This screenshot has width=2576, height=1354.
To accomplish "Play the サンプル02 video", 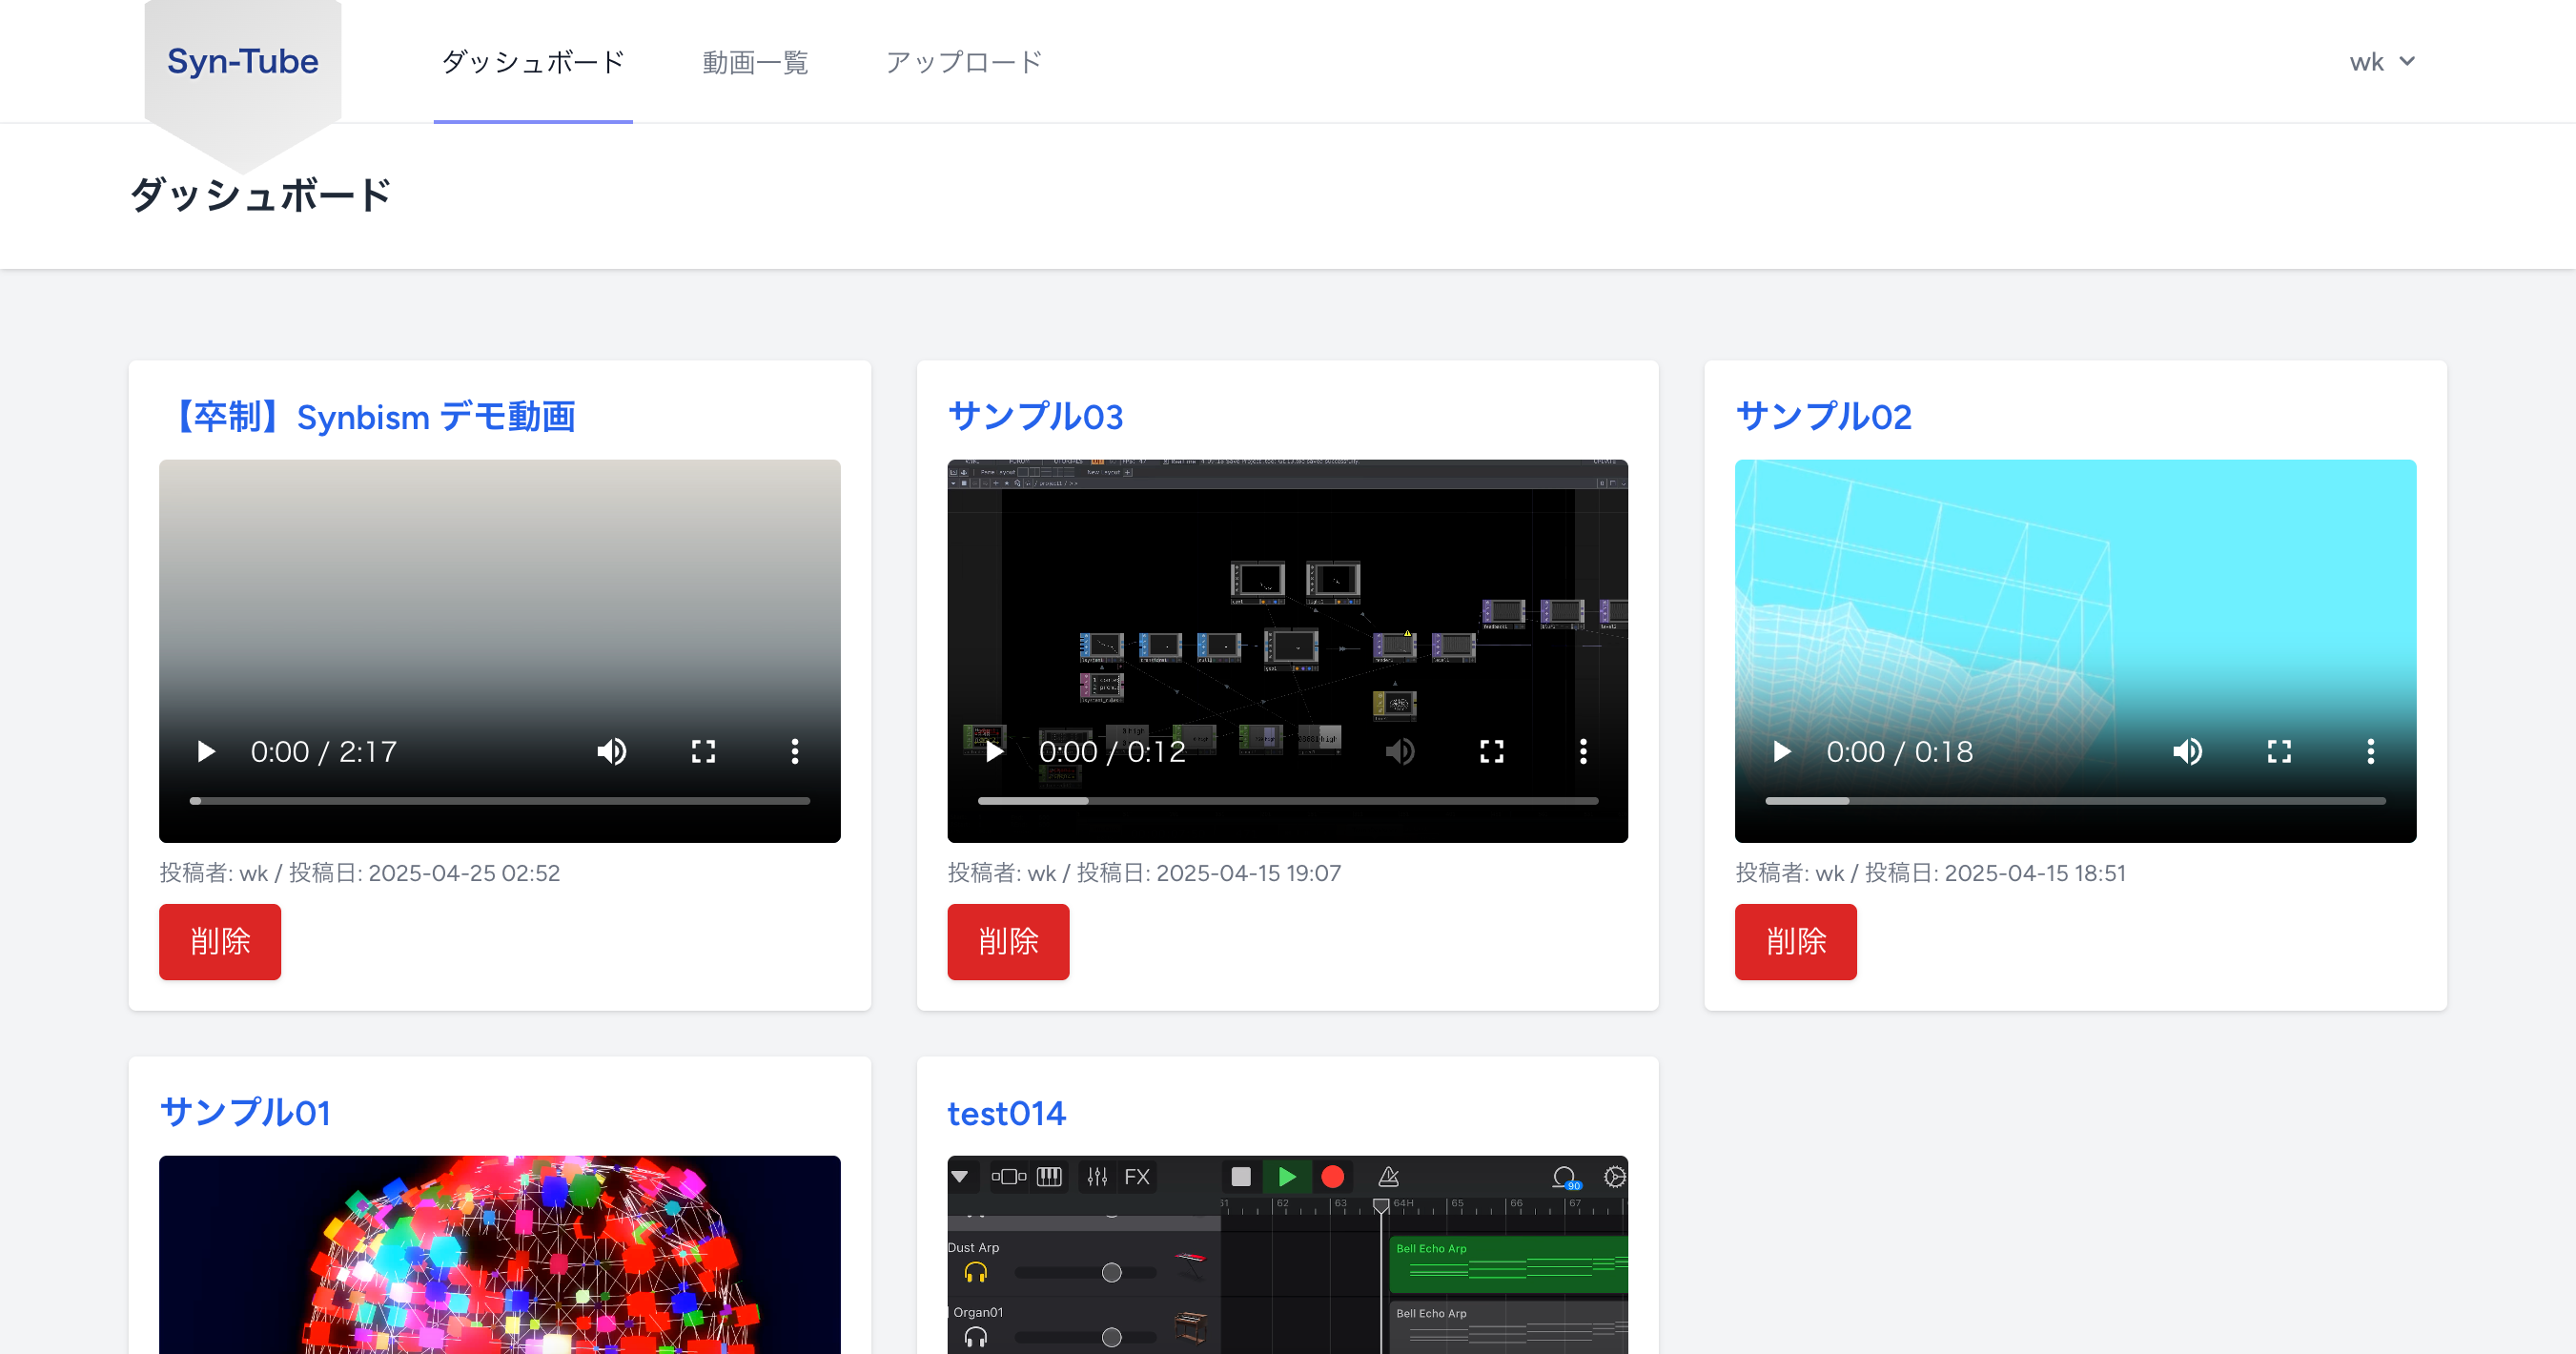I will [x=1782, y=751].
